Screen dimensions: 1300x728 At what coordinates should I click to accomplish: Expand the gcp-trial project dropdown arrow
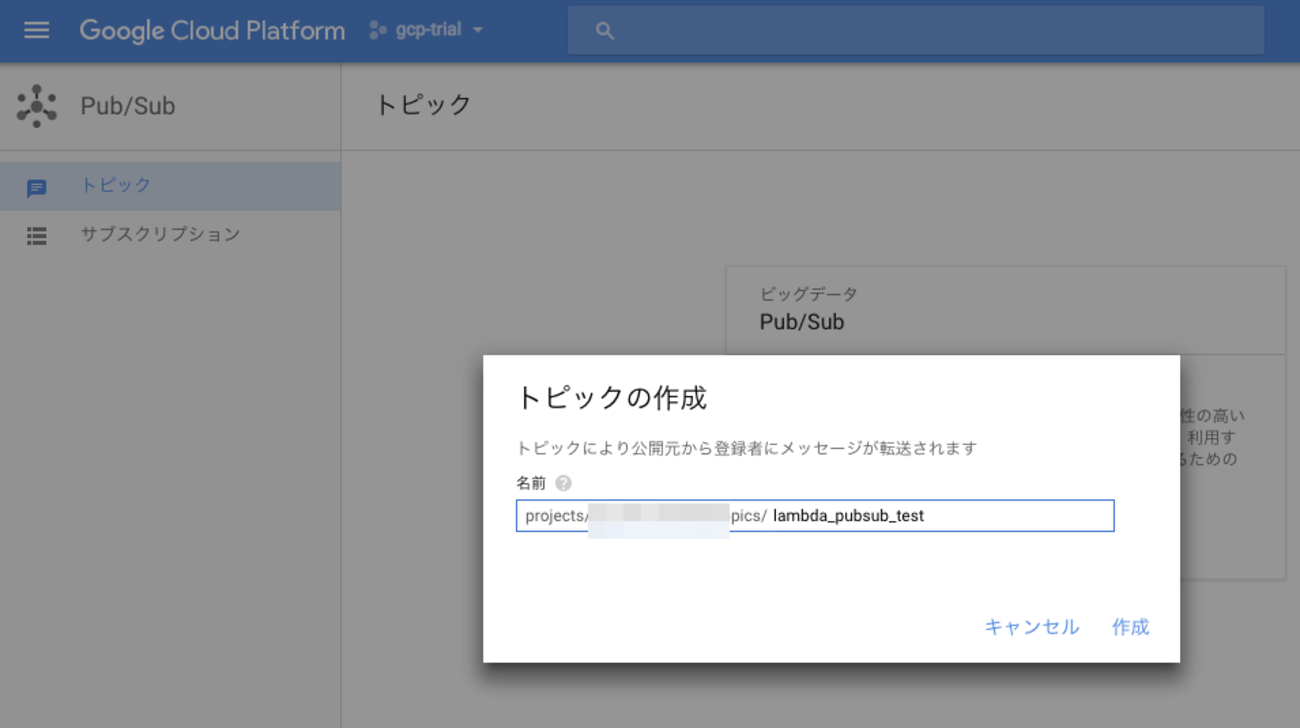point(478,30)
